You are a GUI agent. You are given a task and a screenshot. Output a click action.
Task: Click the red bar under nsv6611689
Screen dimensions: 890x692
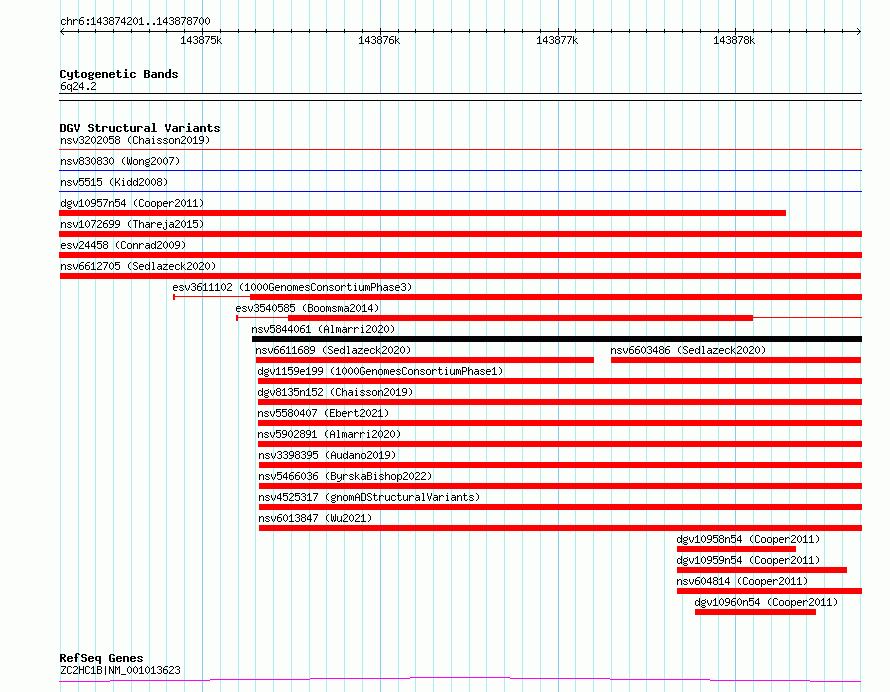coord(425,360)
